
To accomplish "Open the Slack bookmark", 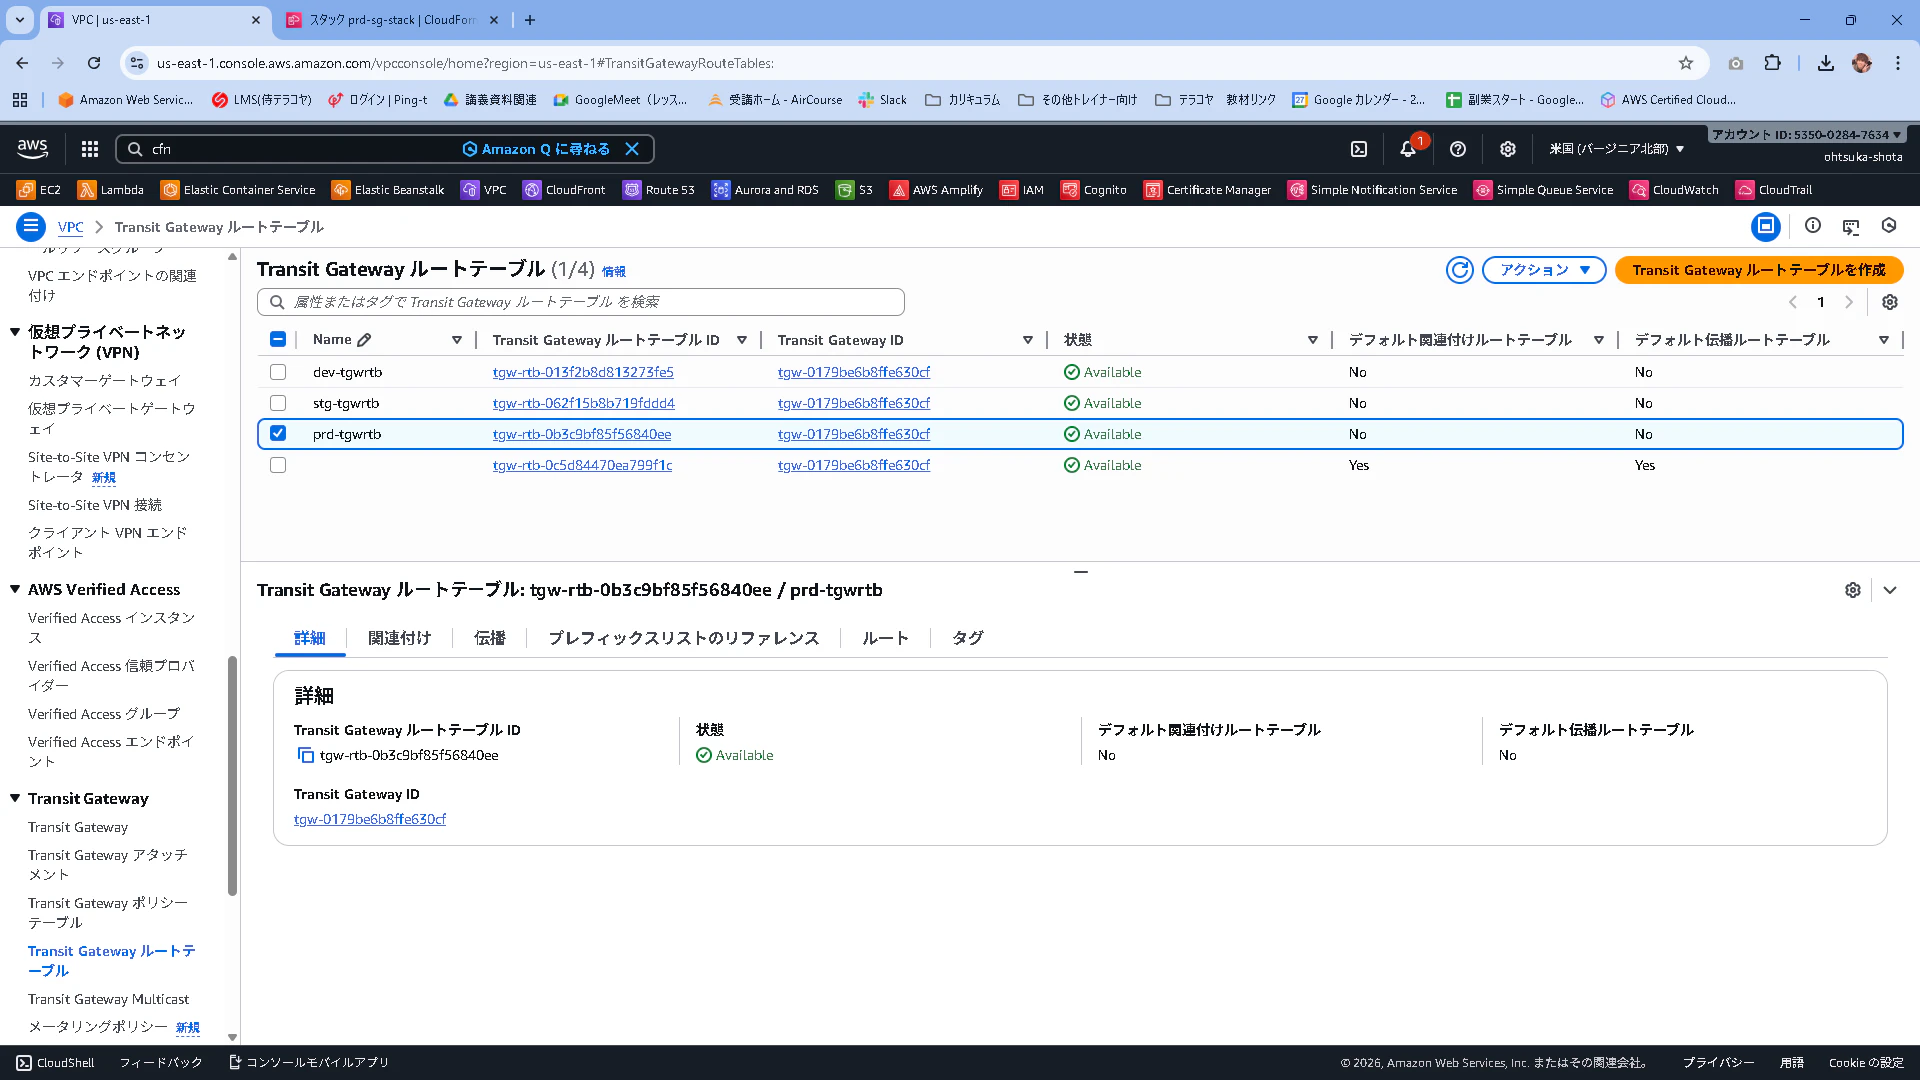I will pyautogui.click(x=883, y=100).
